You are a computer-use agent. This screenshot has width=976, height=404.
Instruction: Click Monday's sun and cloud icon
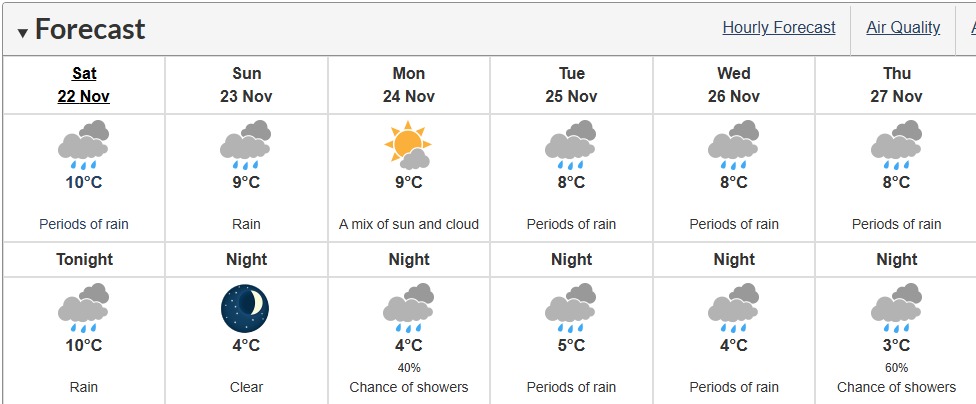[x=408, y=145]
